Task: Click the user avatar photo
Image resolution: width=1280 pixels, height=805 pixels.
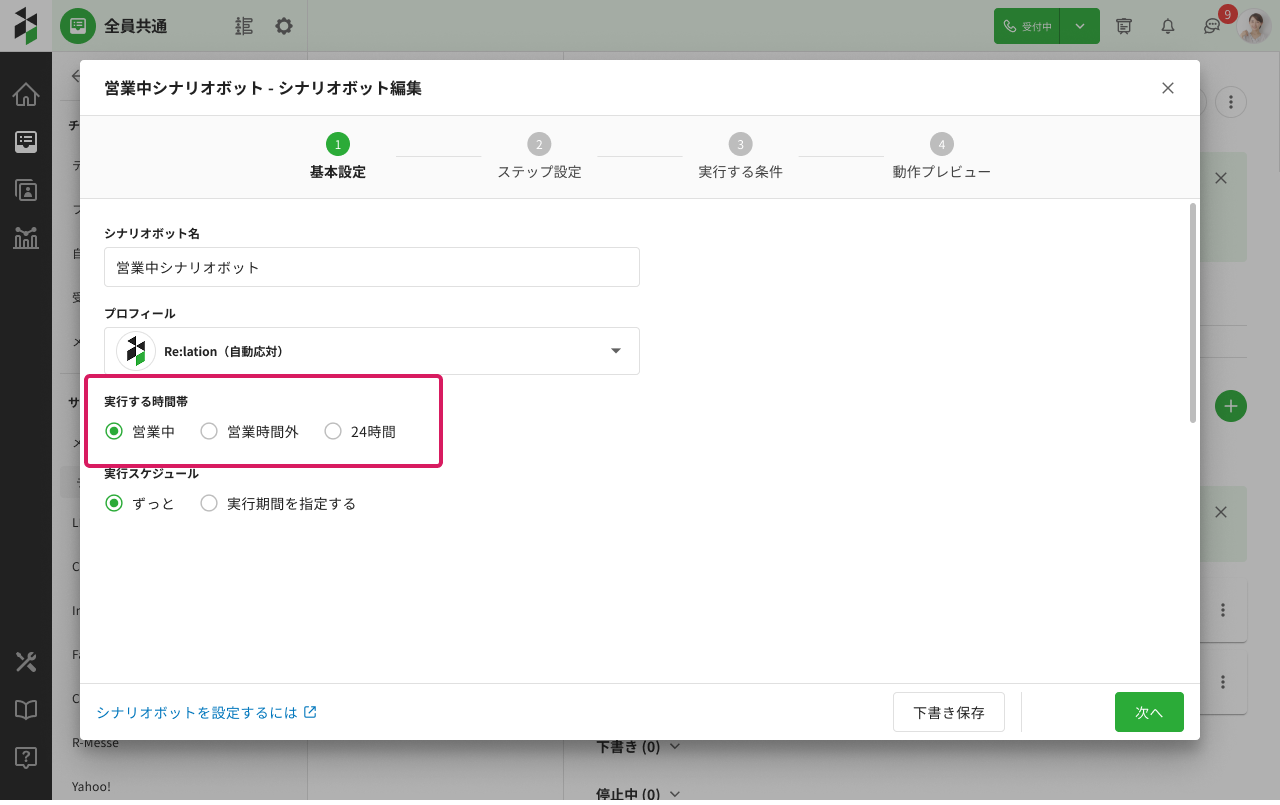Action: [1254, 26]
